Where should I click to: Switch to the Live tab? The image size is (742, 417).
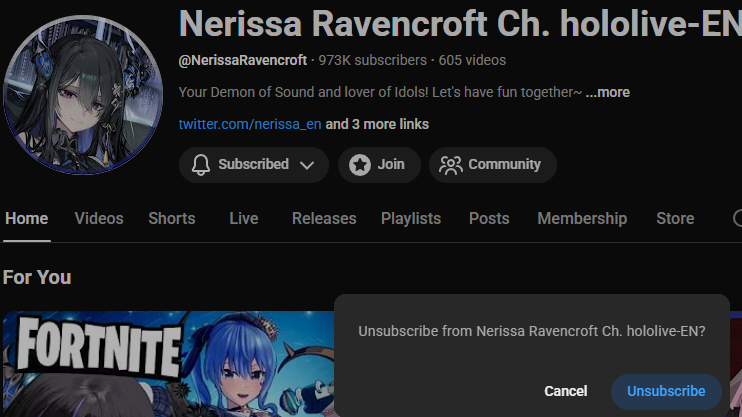pos(244,219)
